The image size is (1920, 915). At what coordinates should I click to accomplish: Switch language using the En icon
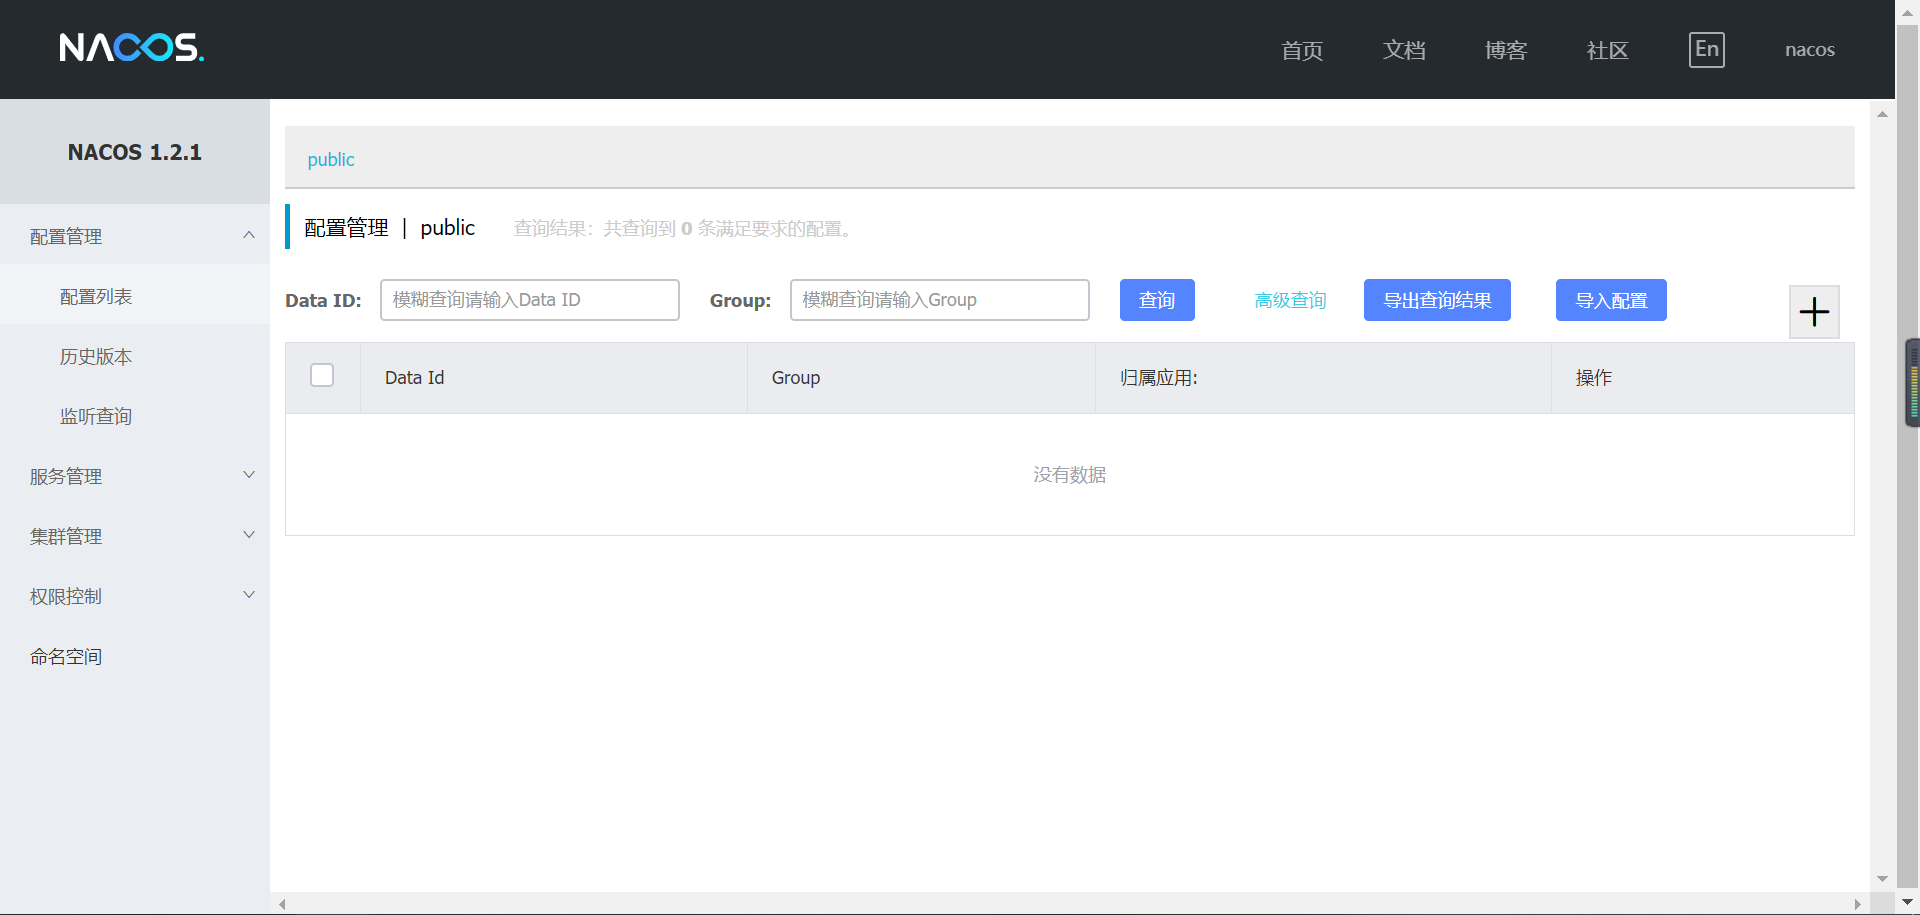[x=1706, y=49]
